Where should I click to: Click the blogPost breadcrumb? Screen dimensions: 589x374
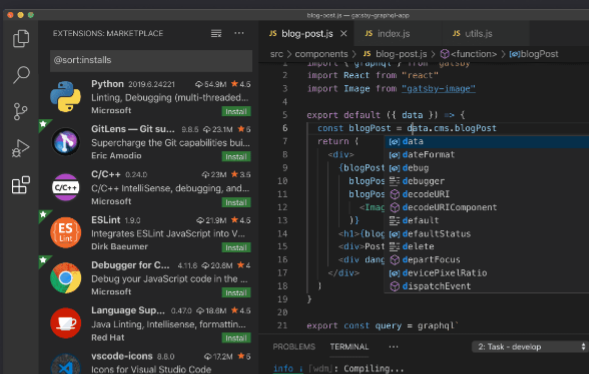pos(534,54)
